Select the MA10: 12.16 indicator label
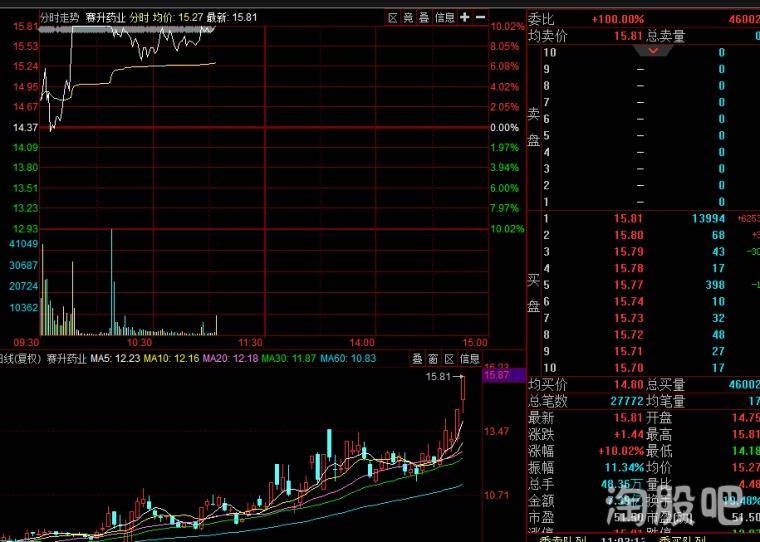The width and height of the screenshot is (760, 542). click(172, 359)
